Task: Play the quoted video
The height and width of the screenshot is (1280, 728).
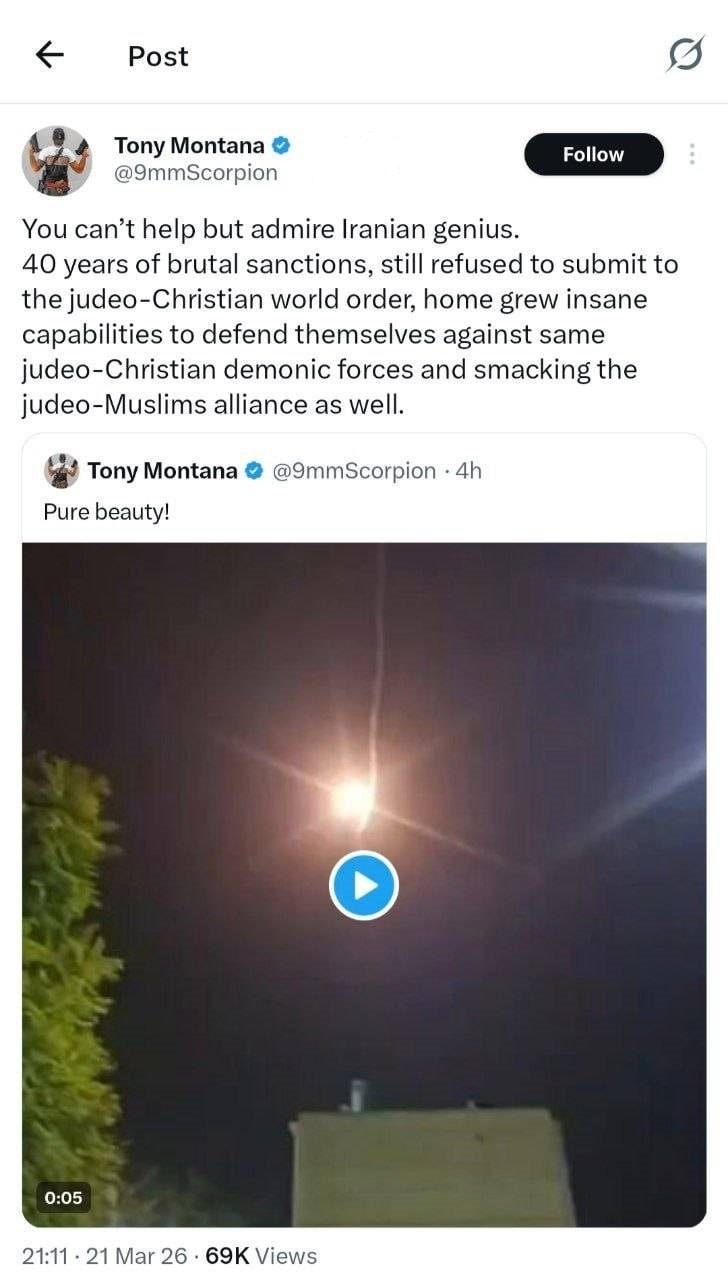Action: point(364,885)
